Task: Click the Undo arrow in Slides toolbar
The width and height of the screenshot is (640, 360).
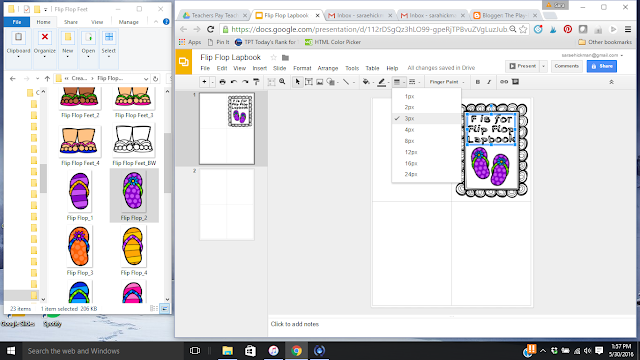Action: tap(234, 82)
